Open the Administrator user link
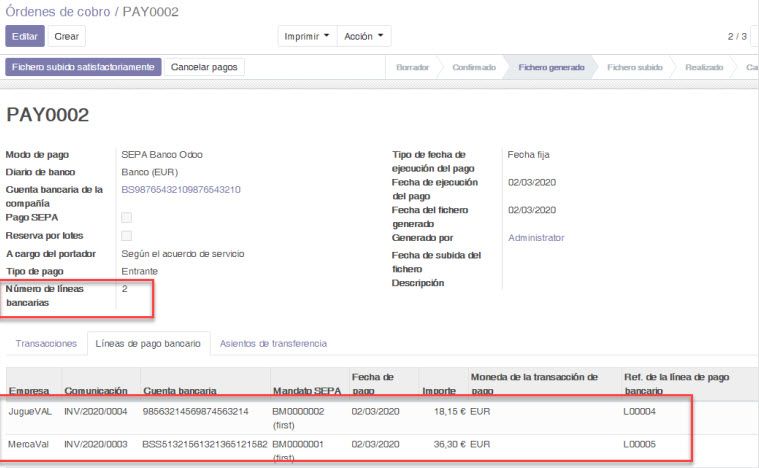Image resolution: width=759 pixels, height=468 pixels. tap(536, 238)
